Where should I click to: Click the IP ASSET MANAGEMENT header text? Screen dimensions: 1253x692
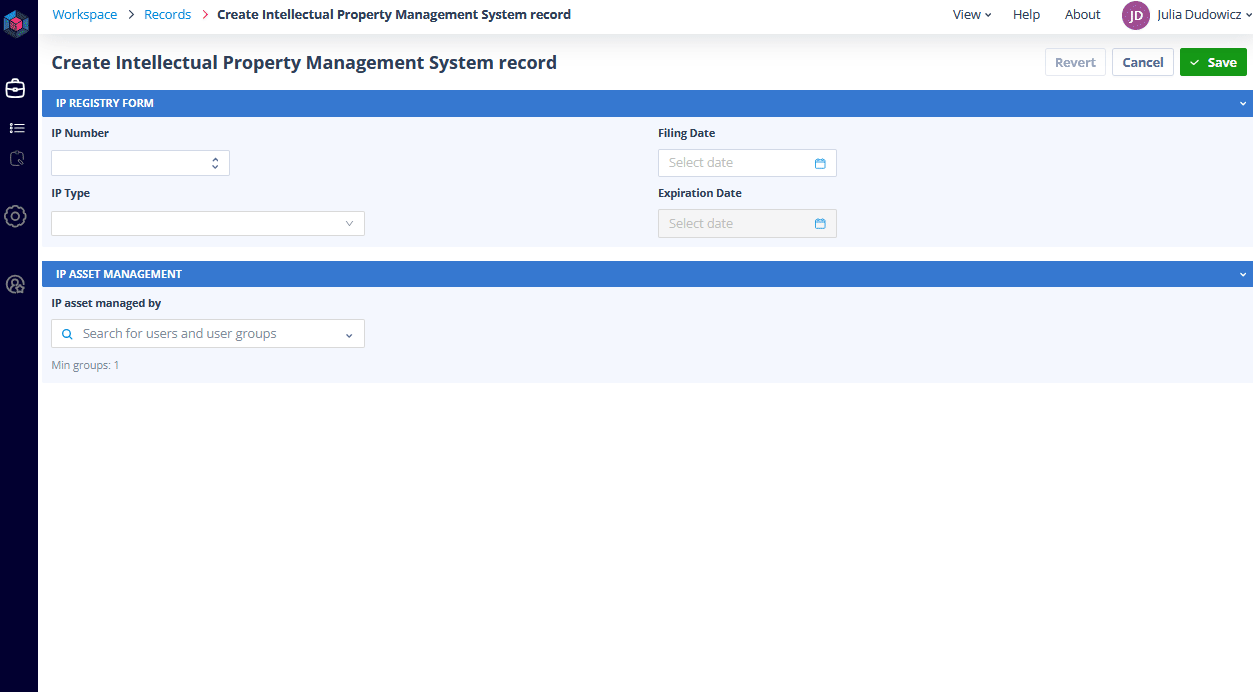(119, 274)
